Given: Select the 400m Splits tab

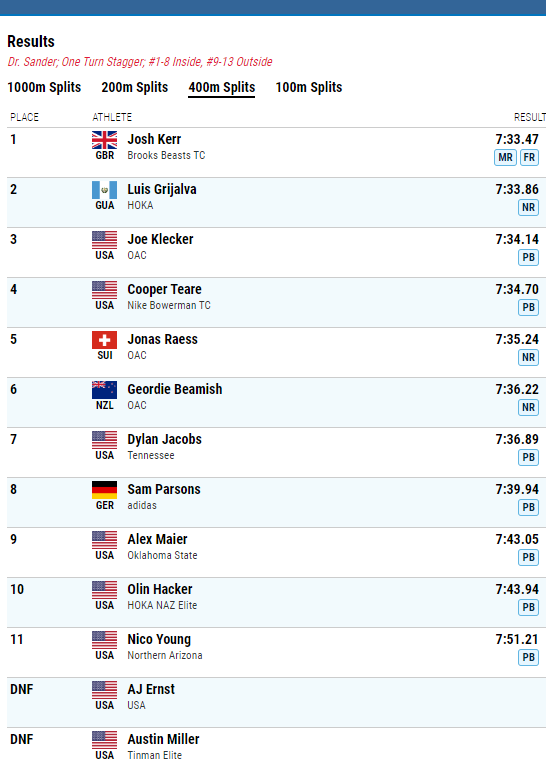Looking at the screenshot, I should click(222, 87).
